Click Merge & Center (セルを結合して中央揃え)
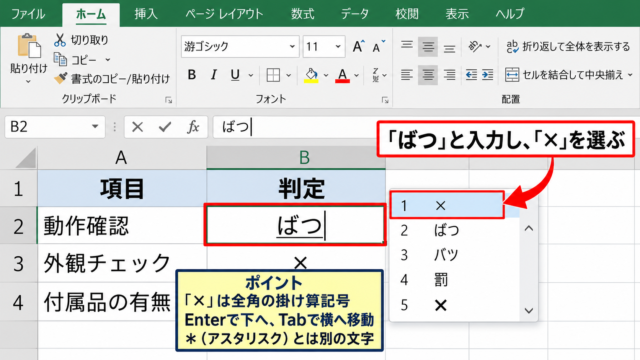Screen dimensions: 640x360 (564, 75)
